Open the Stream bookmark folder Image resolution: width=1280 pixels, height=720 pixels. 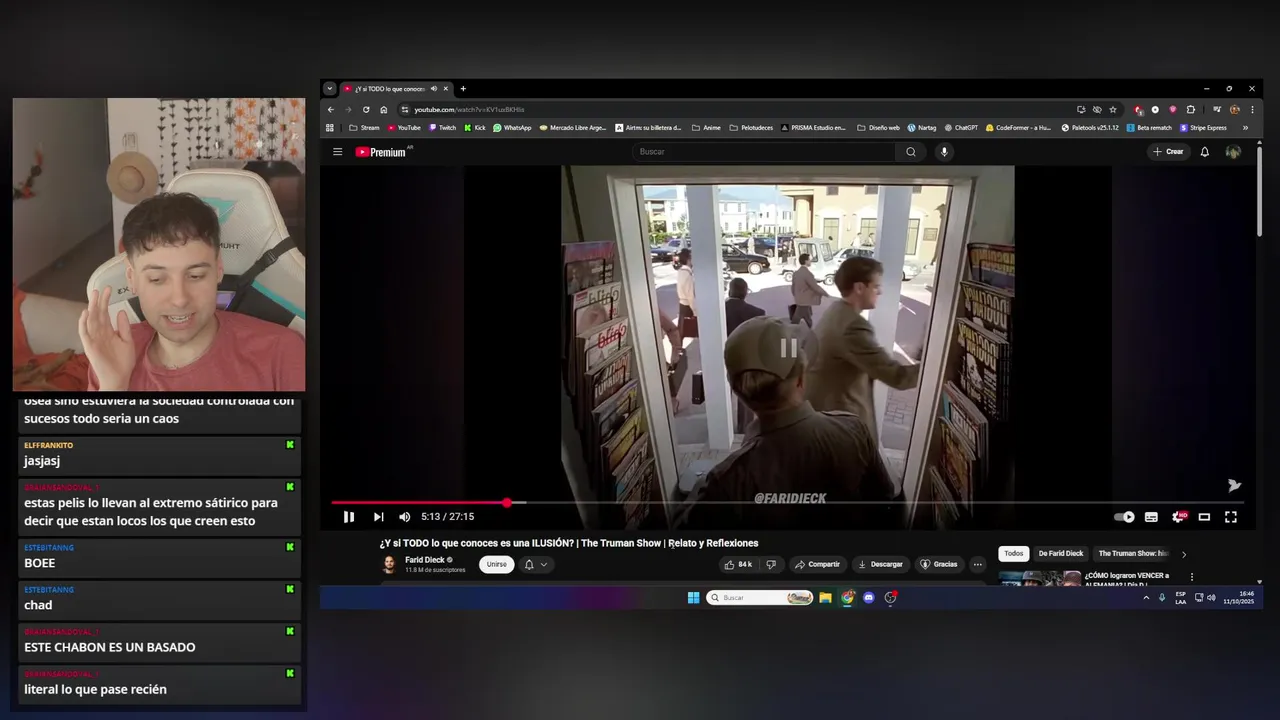coord(364,128)
